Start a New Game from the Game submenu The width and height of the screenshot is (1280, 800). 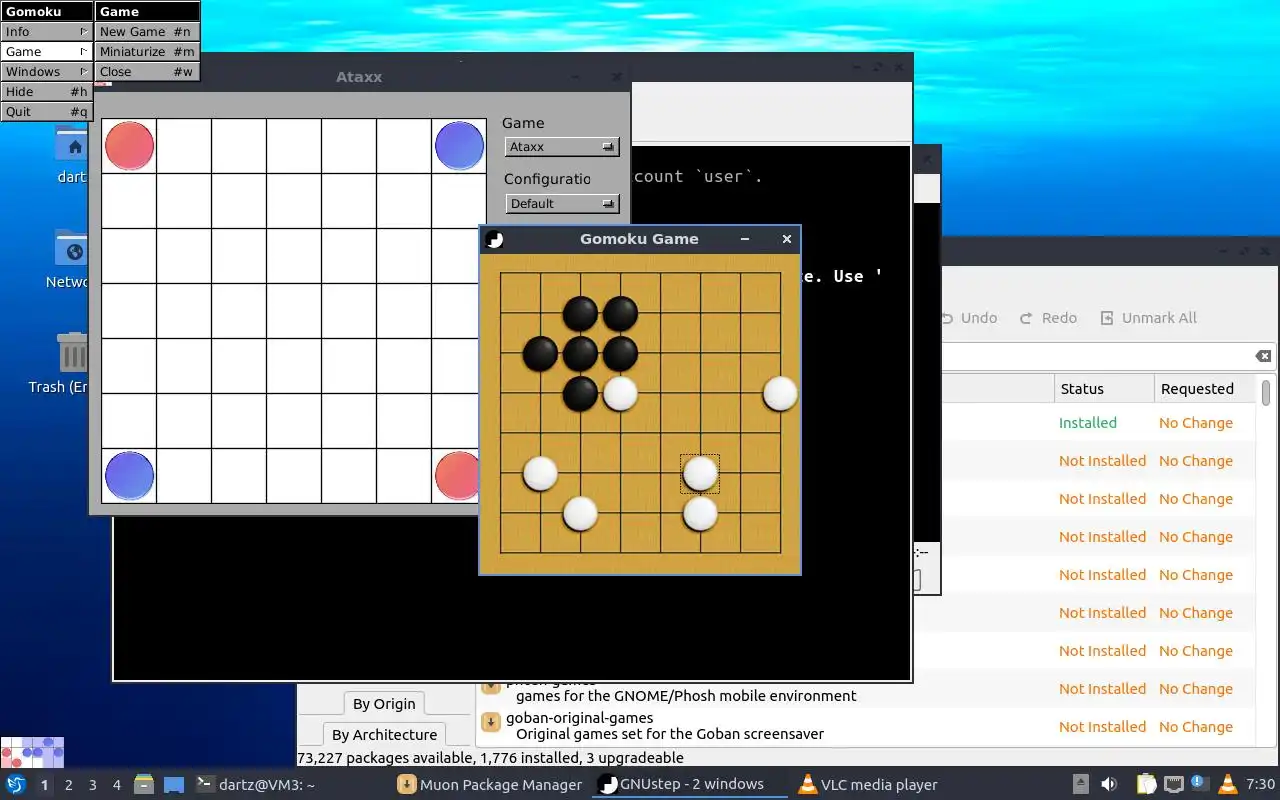click(x=147, y=31)
